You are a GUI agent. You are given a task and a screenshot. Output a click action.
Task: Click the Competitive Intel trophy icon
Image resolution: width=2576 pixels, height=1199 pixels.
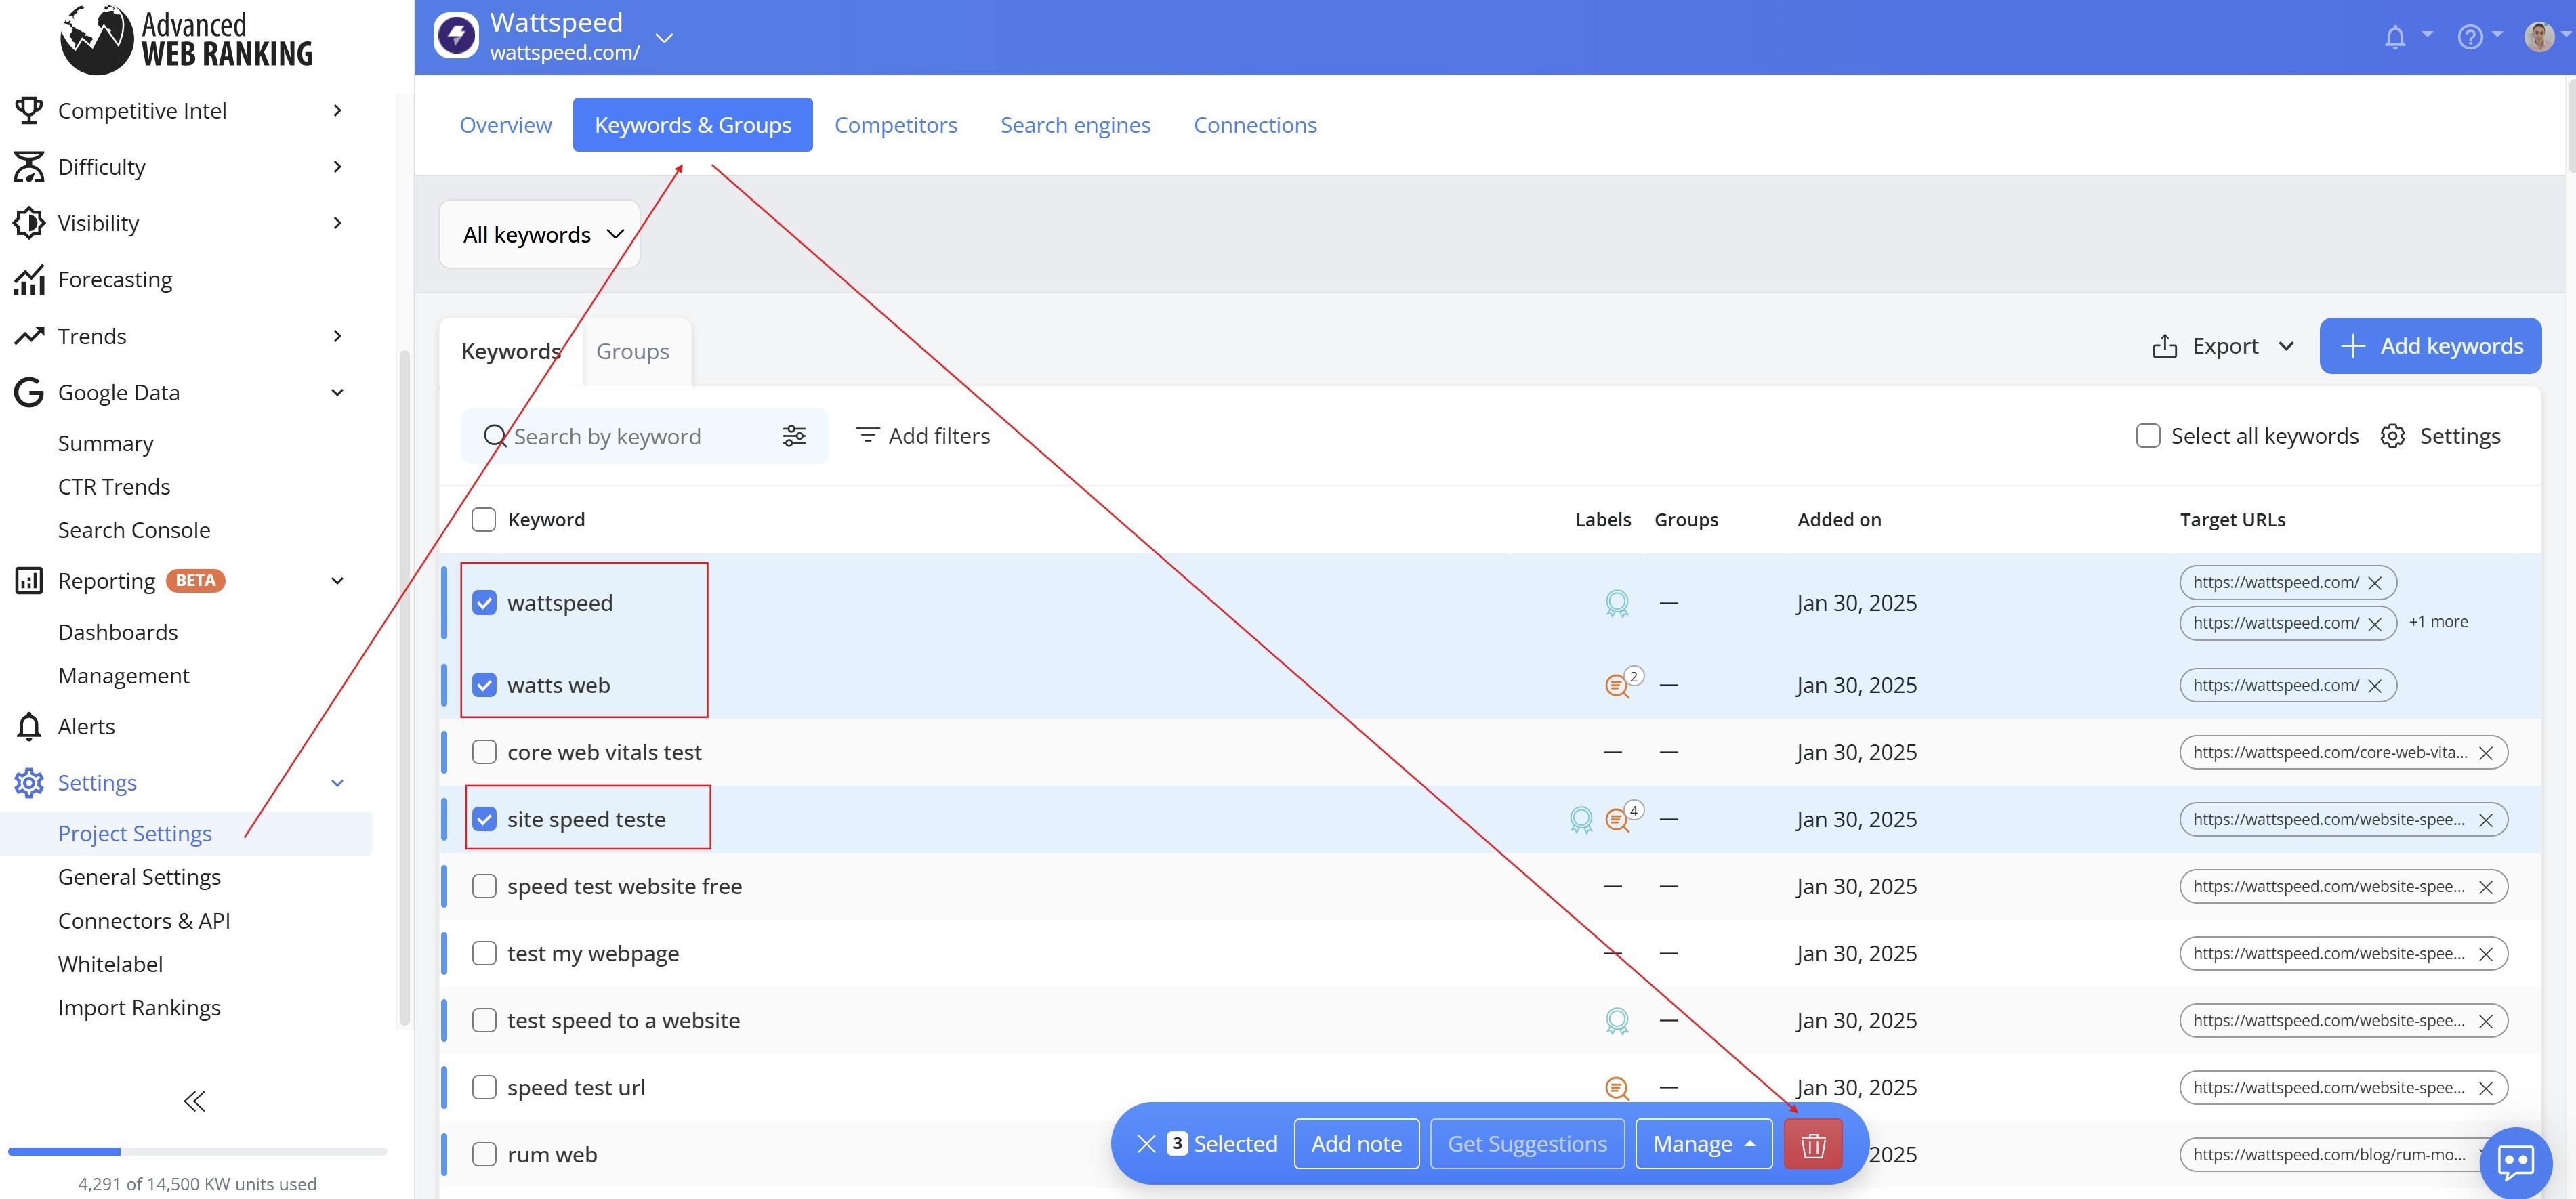pyautogui.click(x=29, y=110)
